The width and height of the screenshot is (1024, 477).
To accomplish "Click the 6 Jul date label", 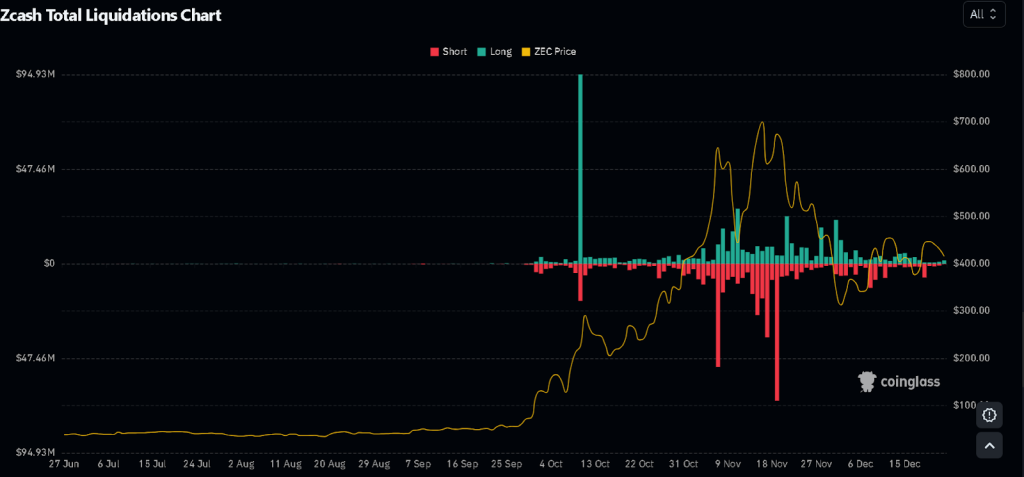I will tap(108, 465).
